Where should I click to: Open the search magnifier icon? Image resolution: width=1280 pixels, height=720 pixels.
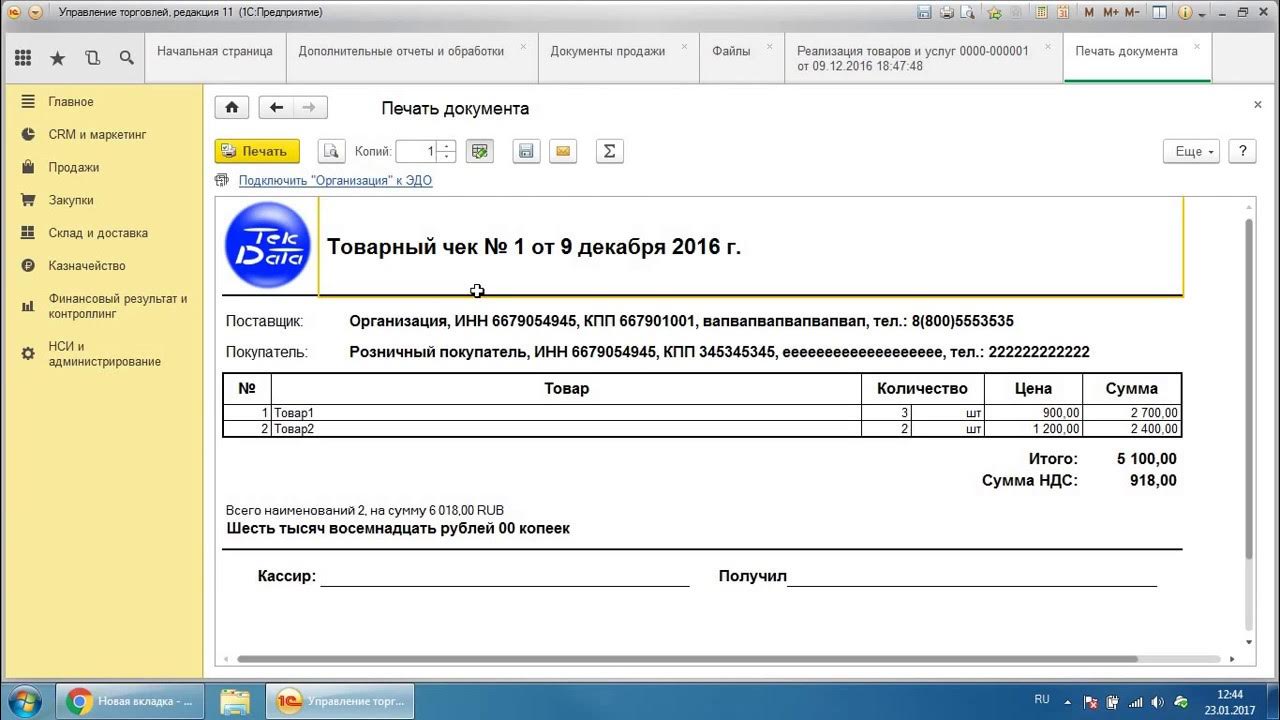pos(126,58)
